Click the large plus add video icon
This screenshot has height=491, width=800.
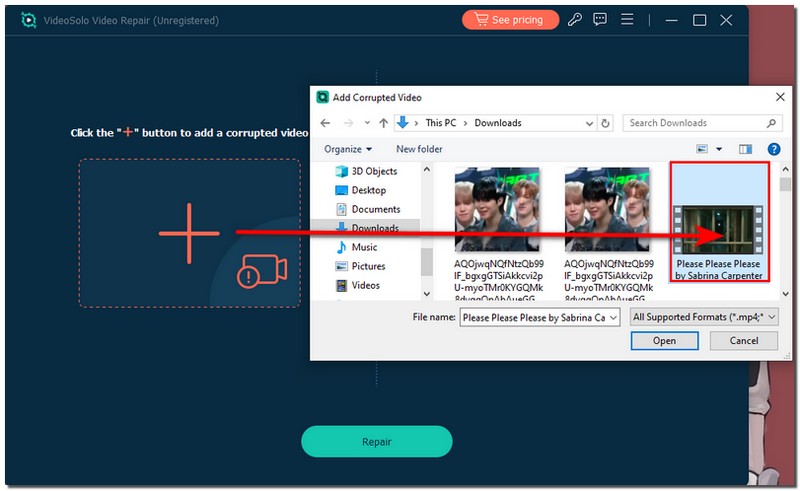(188, 233)
